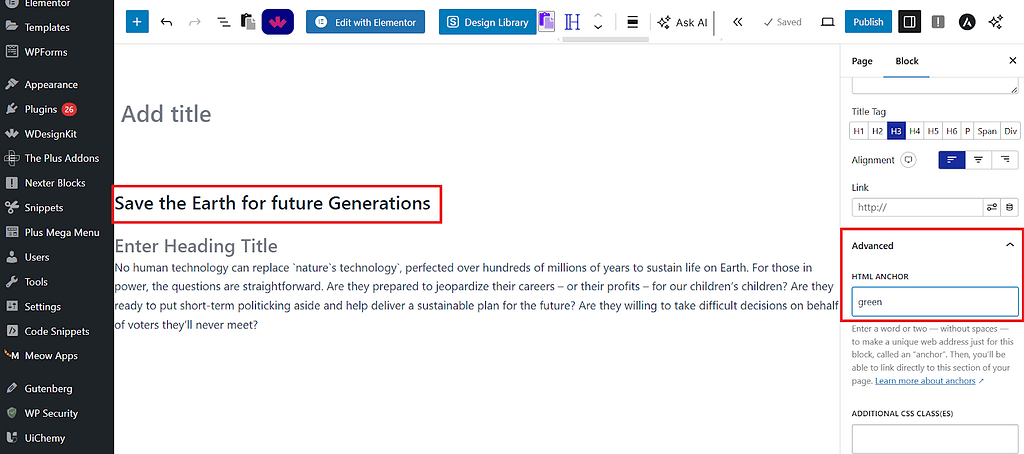The height and width of the screenshot is (454, 1024).
Task: Choose right alignment option
Action: click(1005, 160)
